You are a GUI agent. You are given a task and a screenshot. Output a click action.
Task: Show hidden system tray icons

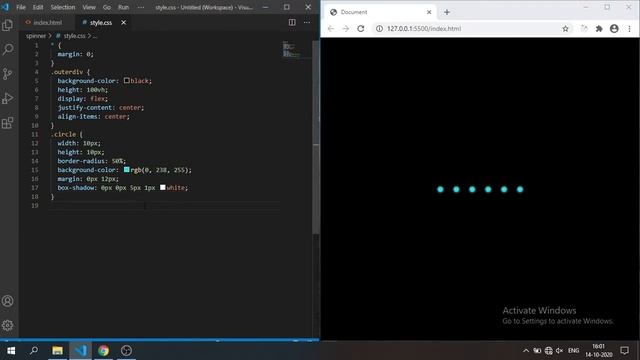click(x=526, y=351)
